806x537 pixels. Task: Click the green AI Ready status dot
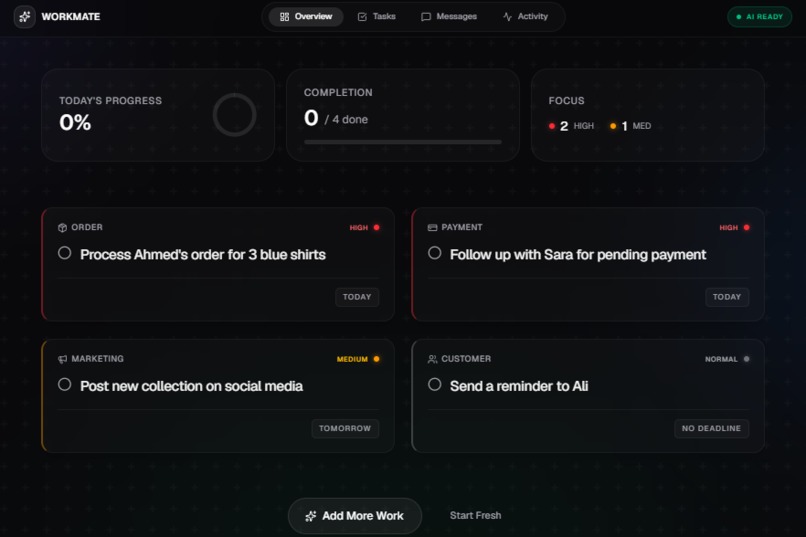click(739, 17)
